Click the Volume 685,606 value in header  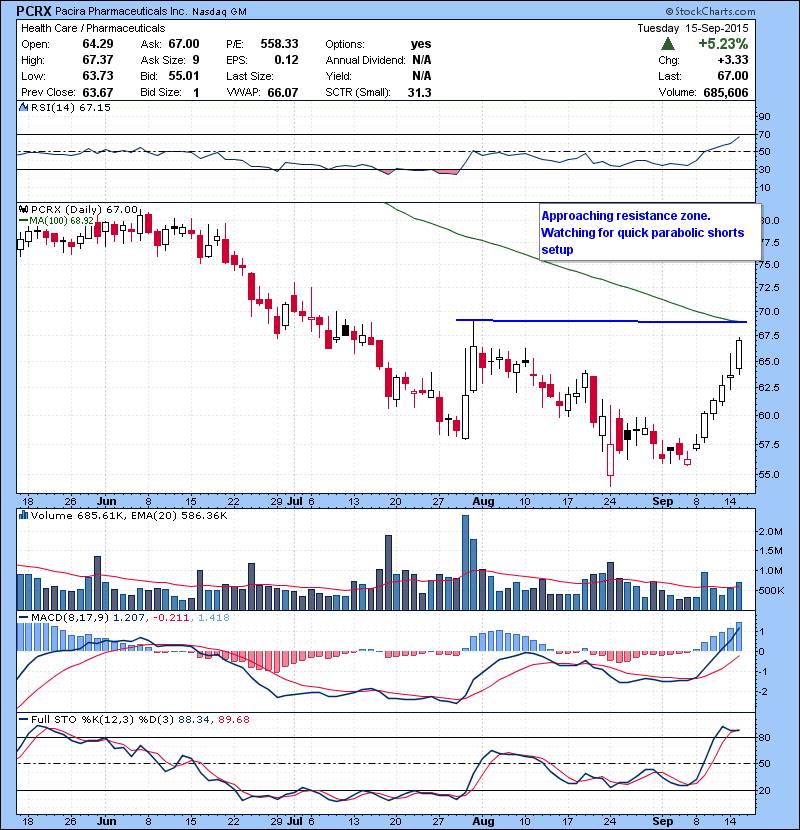click(x=720, y=92)
